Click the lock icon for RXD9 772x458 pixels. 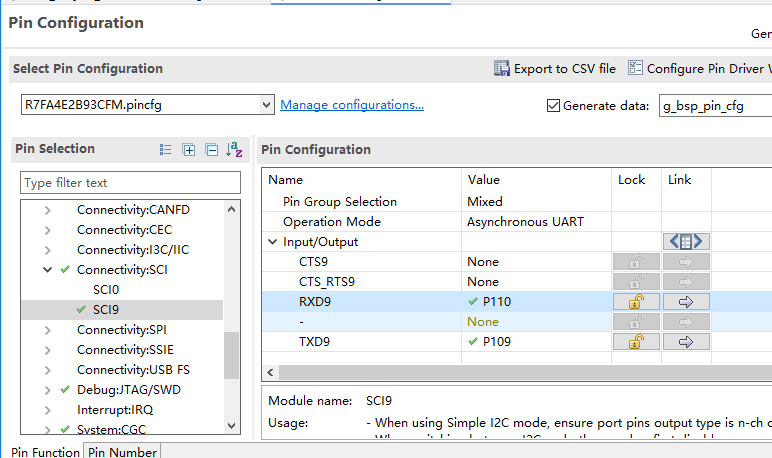click(635, 301)
